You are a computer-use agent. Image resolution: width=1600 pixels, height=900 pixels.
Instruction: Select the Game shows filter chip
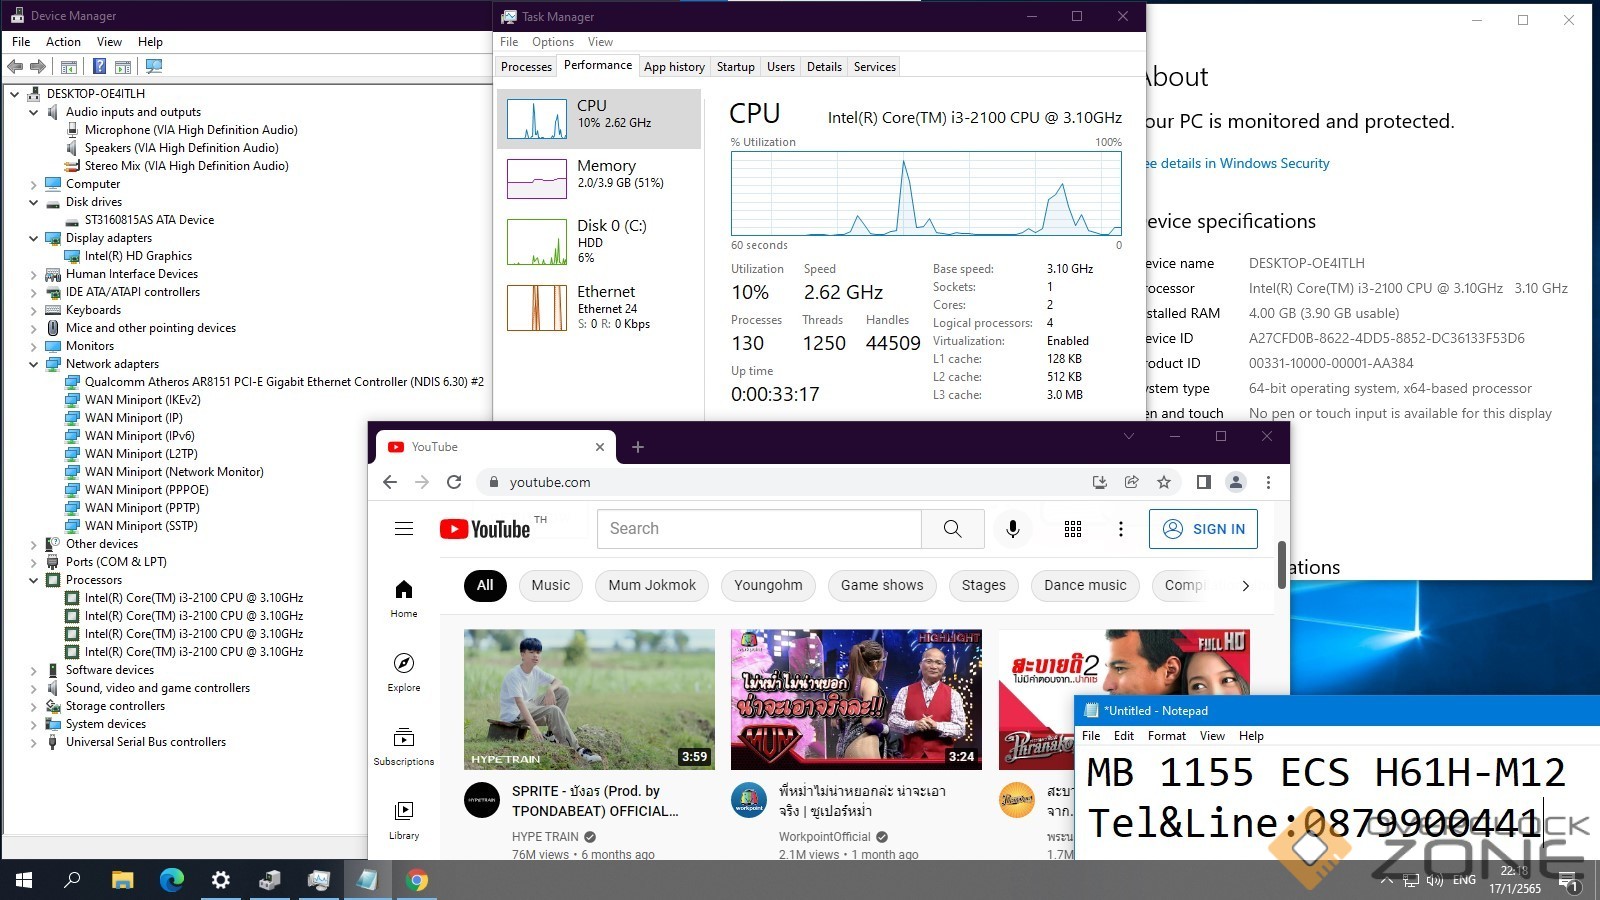click(x=882, y=586)
